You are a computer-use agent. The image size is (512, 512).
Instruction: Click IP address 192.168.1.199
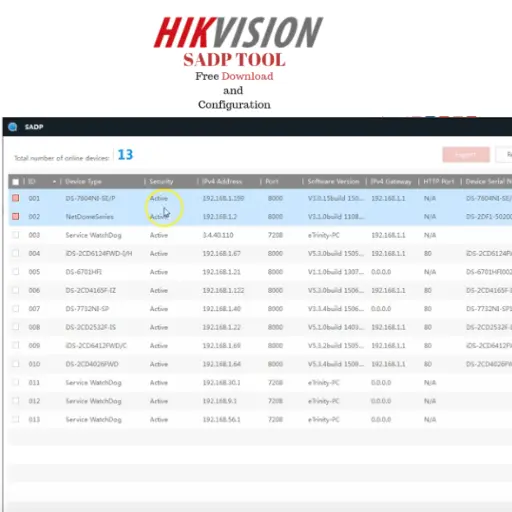[x=223, y=198]
